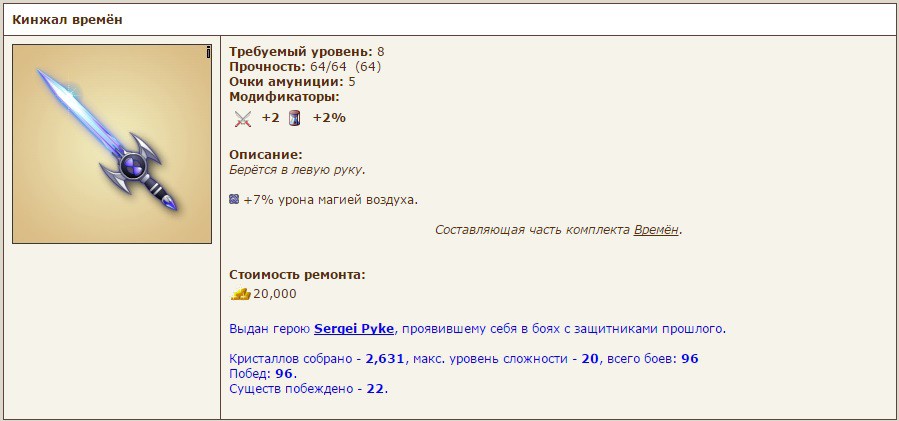Open the dagger artifact image
Image resolution: width=899 pixels, height=421 pixels.
pyautogui.click(x=112, y=144)
